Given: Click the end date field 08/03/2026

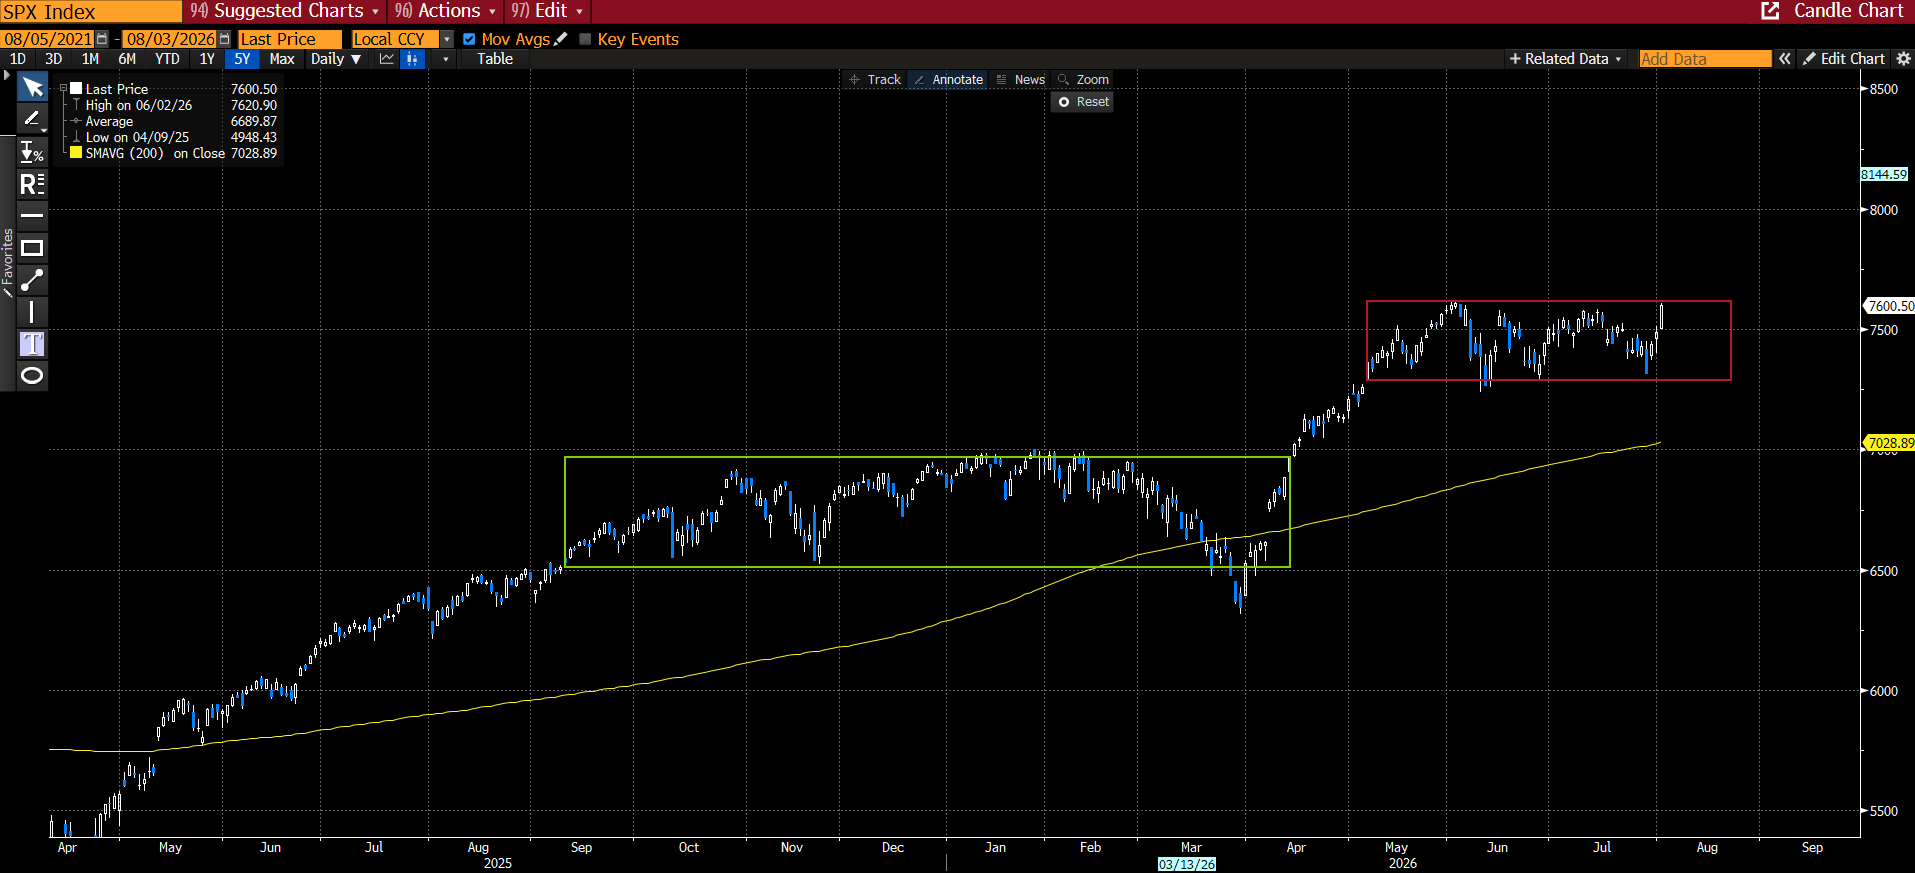Looking at the screenshot, I should tap(170, 39).
